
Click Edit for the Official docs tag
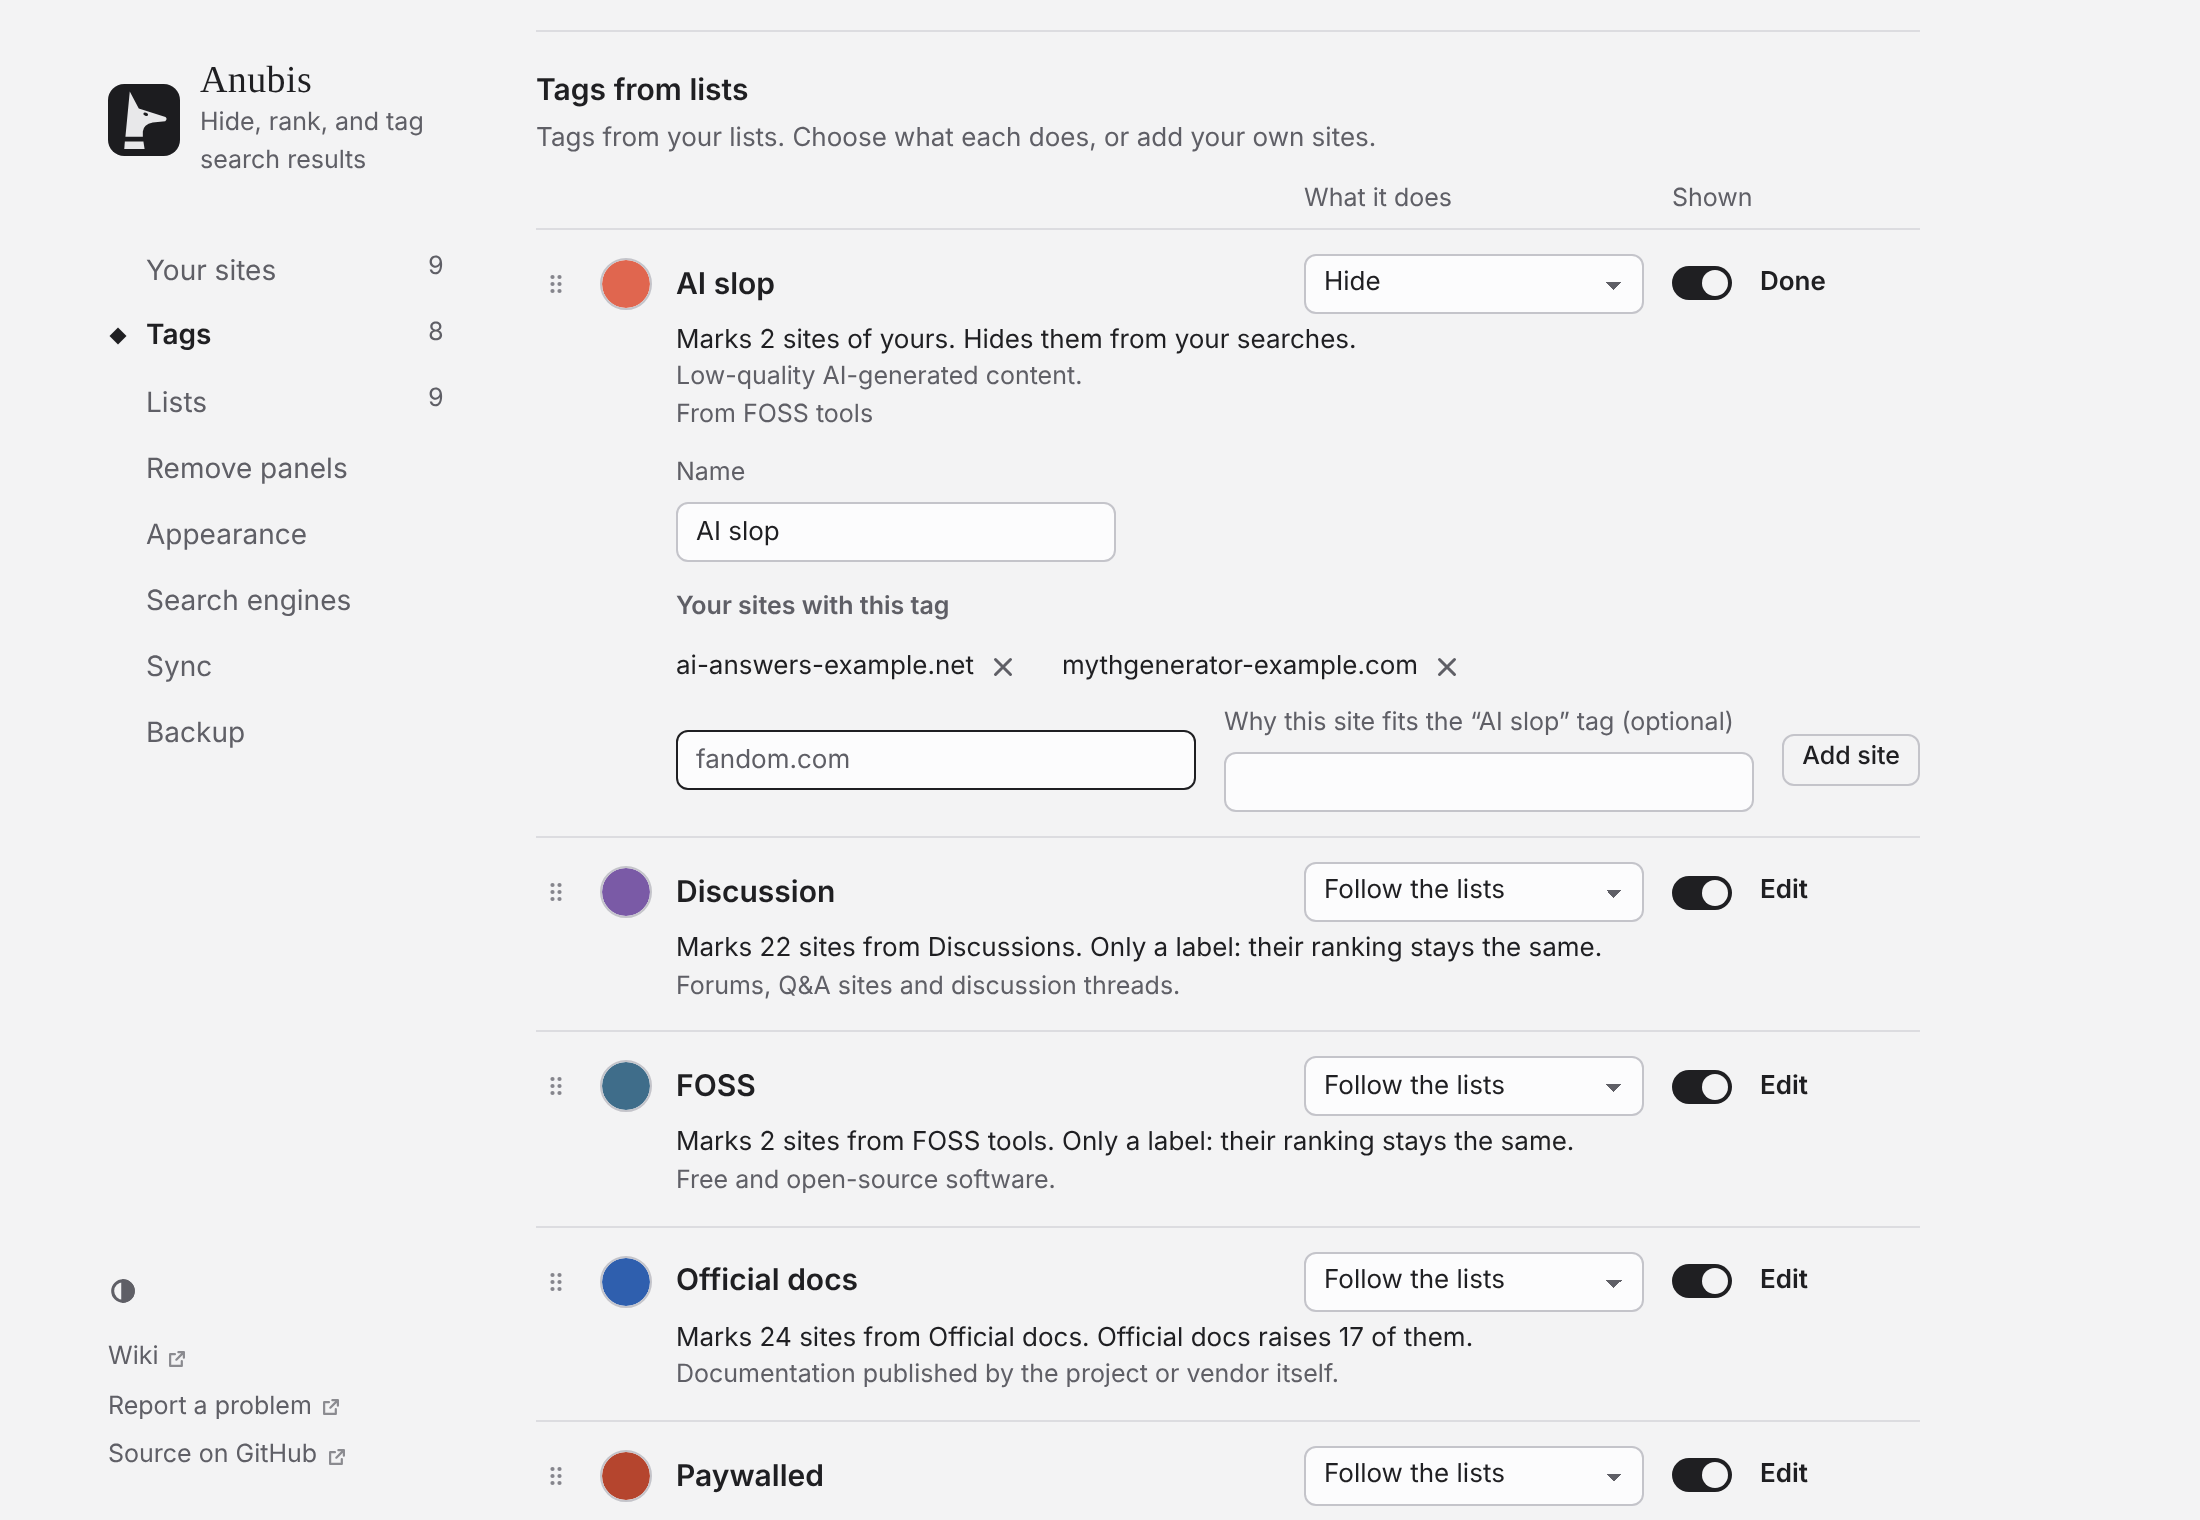pyautogui.click(x=1783, y=1280)
